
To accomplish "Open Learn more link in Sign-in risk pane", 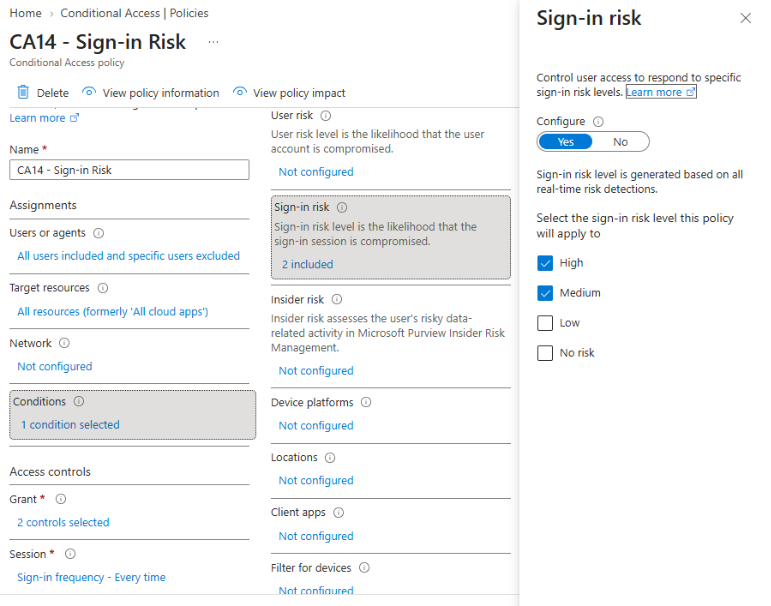I will (660, 92).
